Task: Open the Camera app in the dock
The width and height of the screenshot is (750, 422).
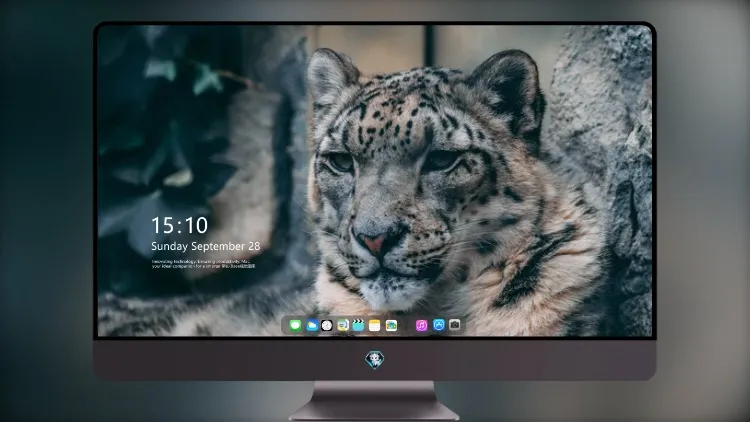Action: [455, 325]
